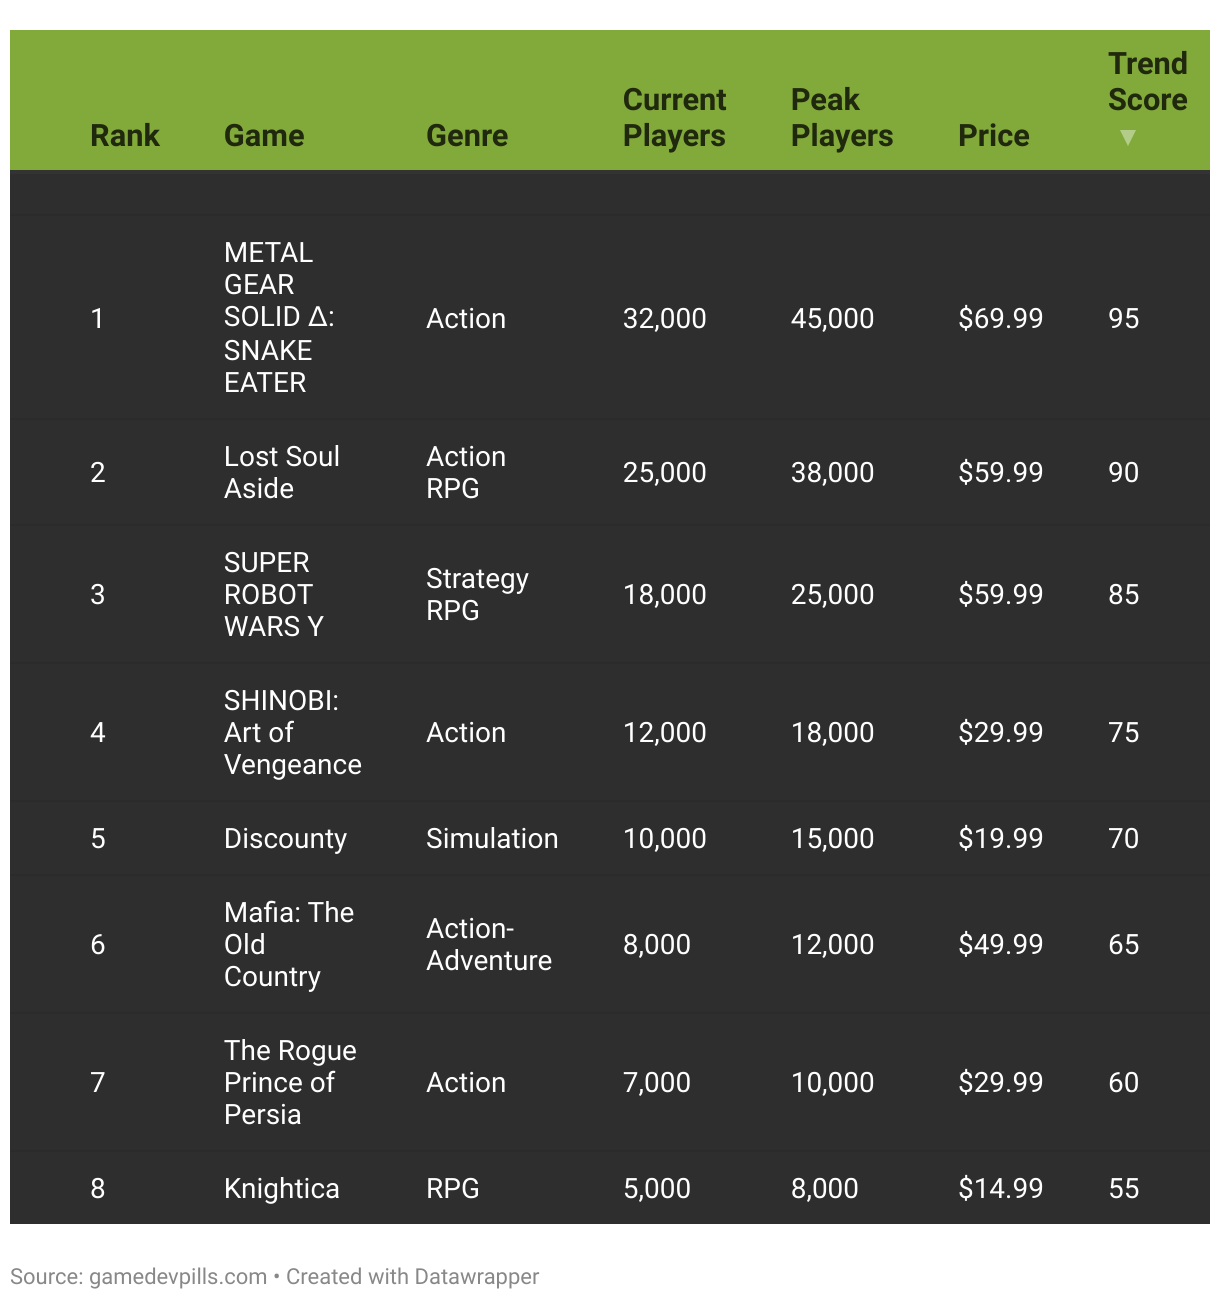Select The Rogue Prince of Persia cell

(x=289, y=1082)
